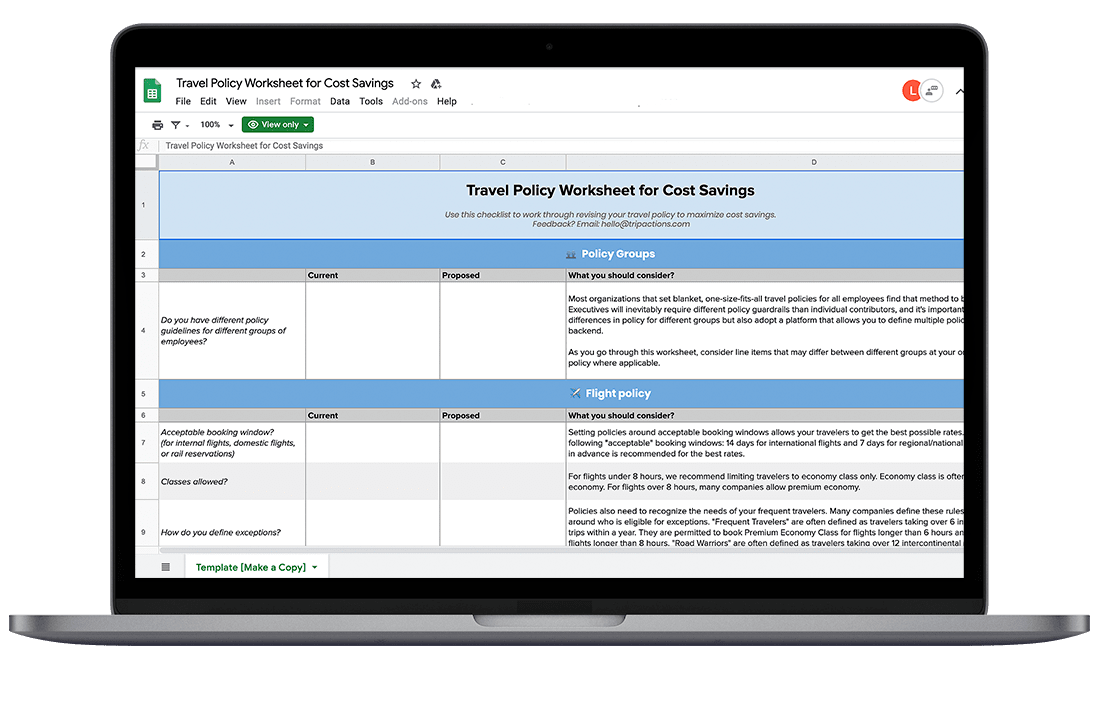1100x722 pixels.
Task: Select row 7 header
Action: click(x=147, y=443)
